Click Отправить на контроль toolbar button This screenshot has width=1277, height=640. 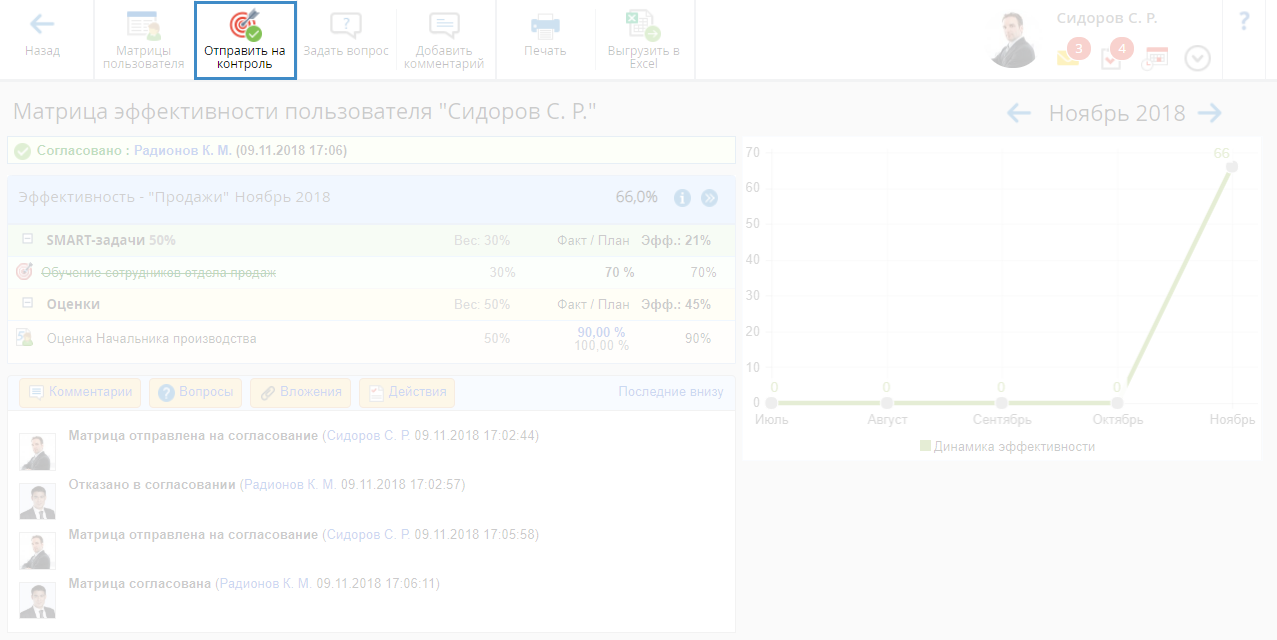(245, 25)
